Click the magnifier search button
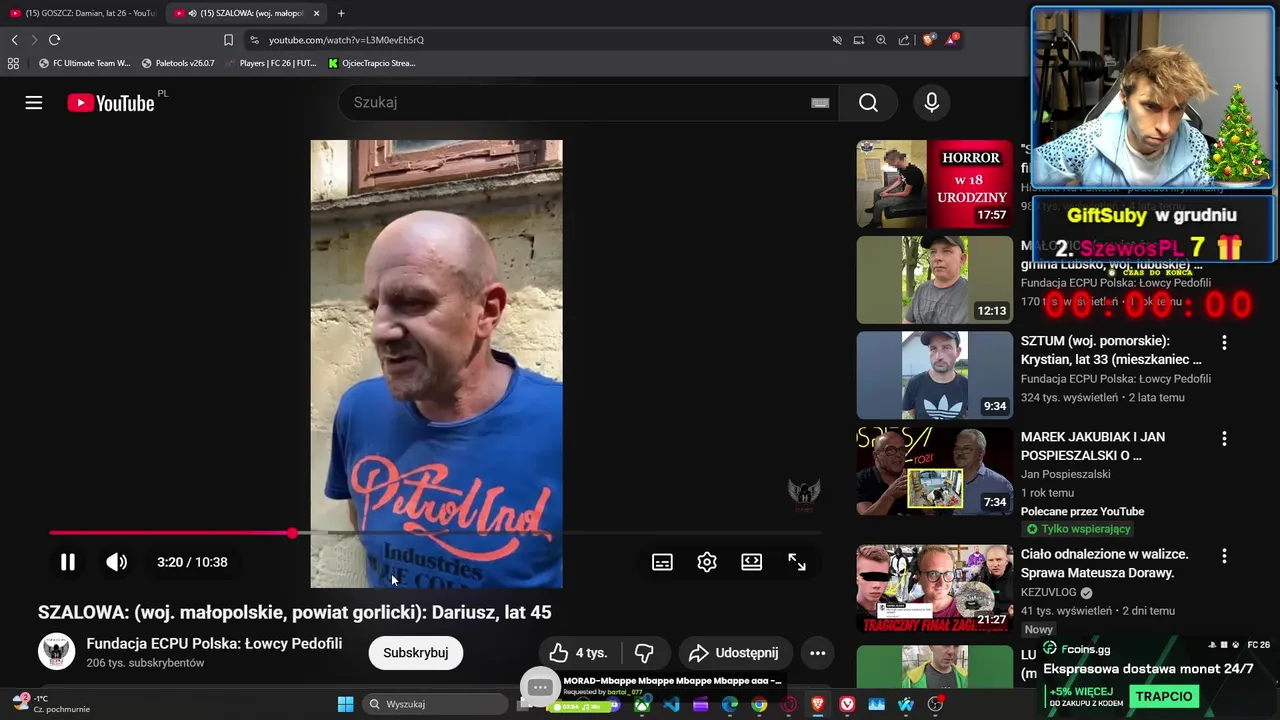Image resolution: width=1280 pixels, height=720 pixels. (x=868, y=102)
